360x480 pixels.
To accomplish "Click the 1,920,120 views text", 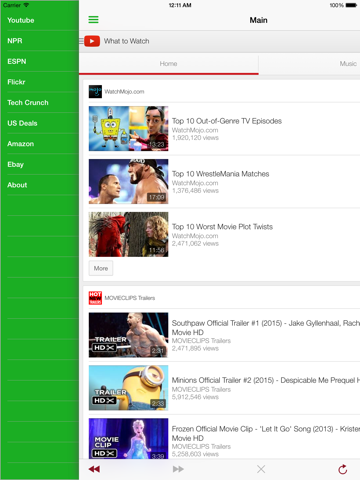I will pyautogui.click(x=195, y=138).
